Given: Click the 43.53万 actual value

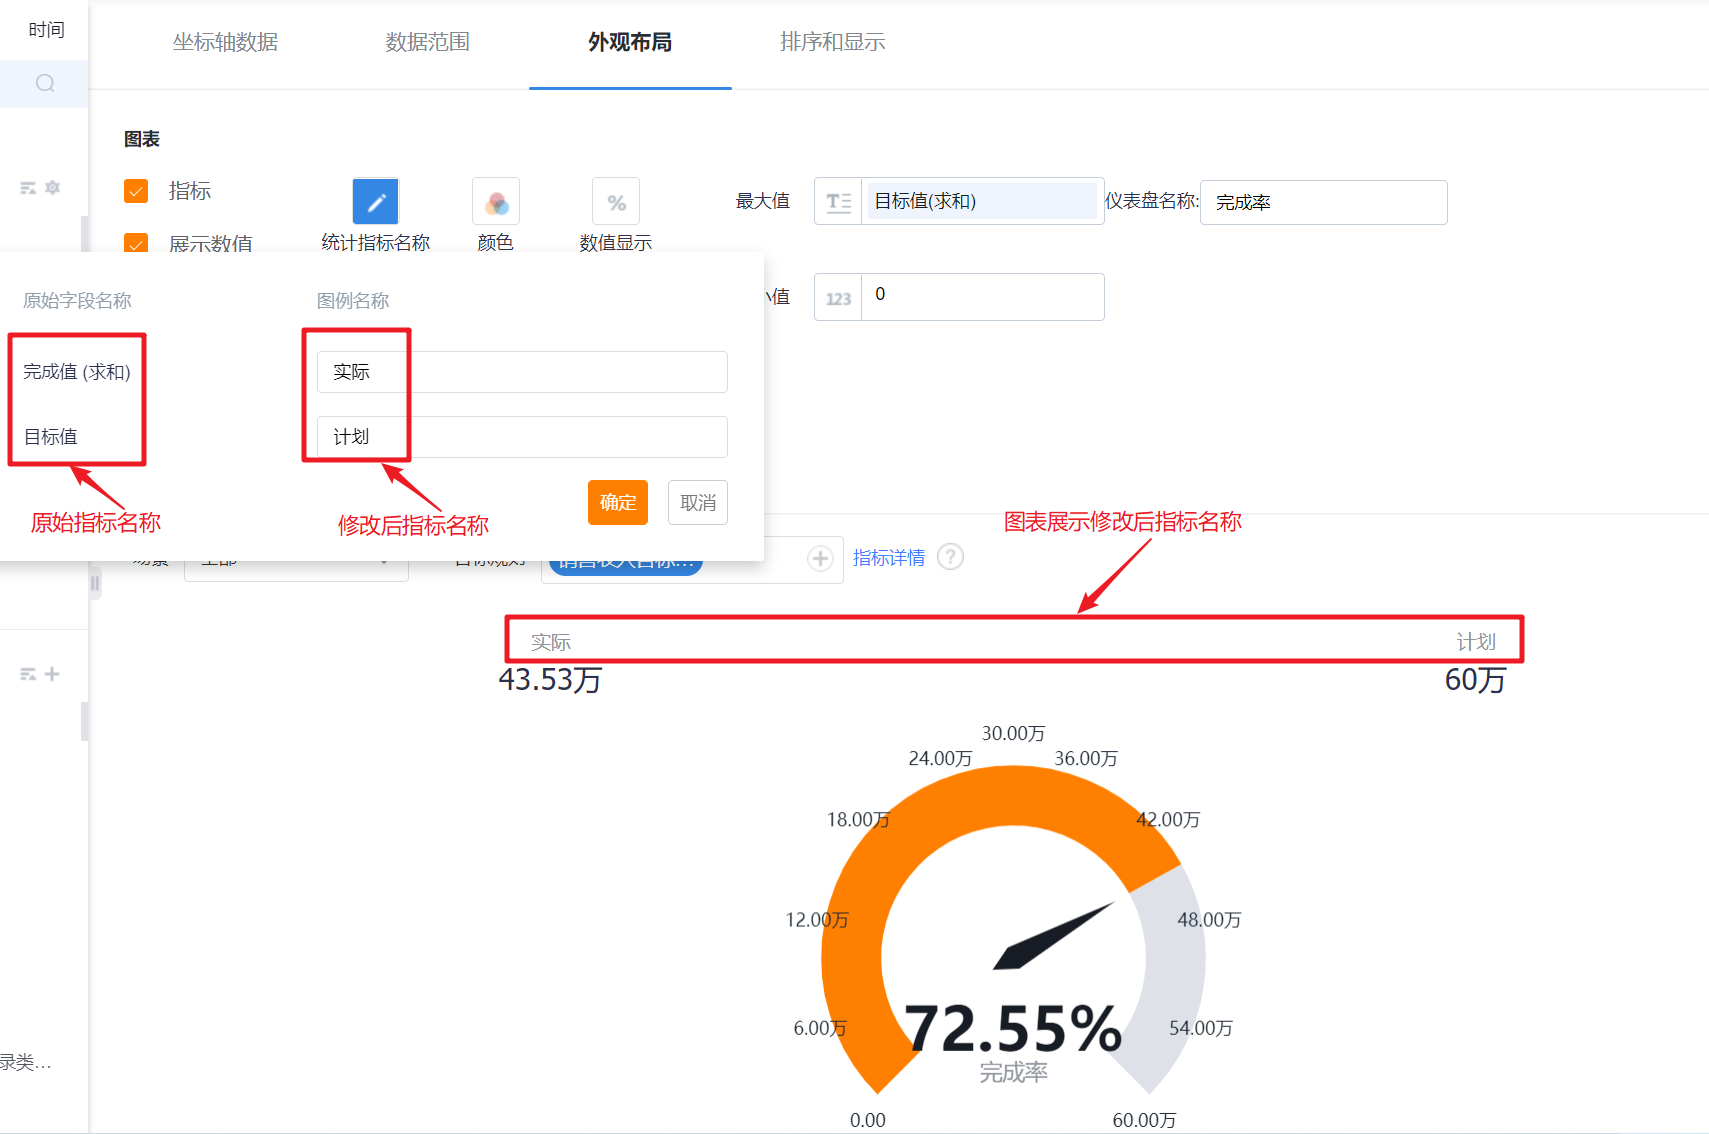Looking at the screenshot, I should [550, 680].
